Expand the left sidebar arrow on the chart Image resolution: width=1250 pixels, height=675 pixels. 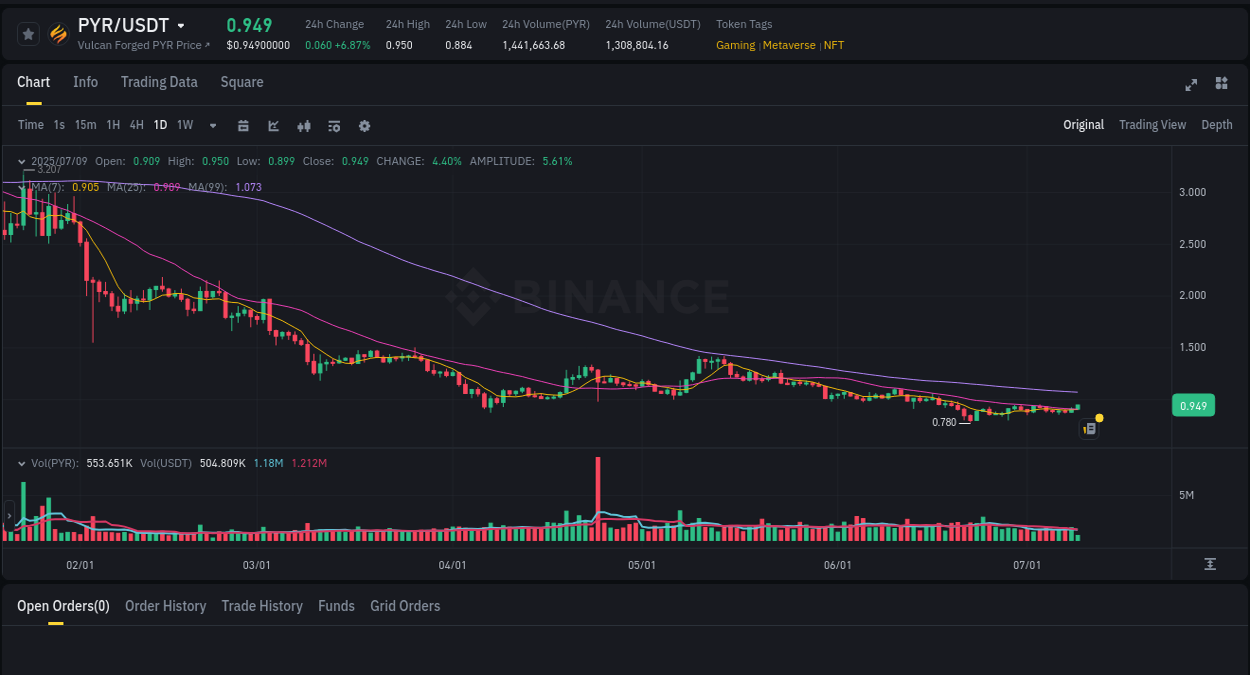click(x=8, y=515)
